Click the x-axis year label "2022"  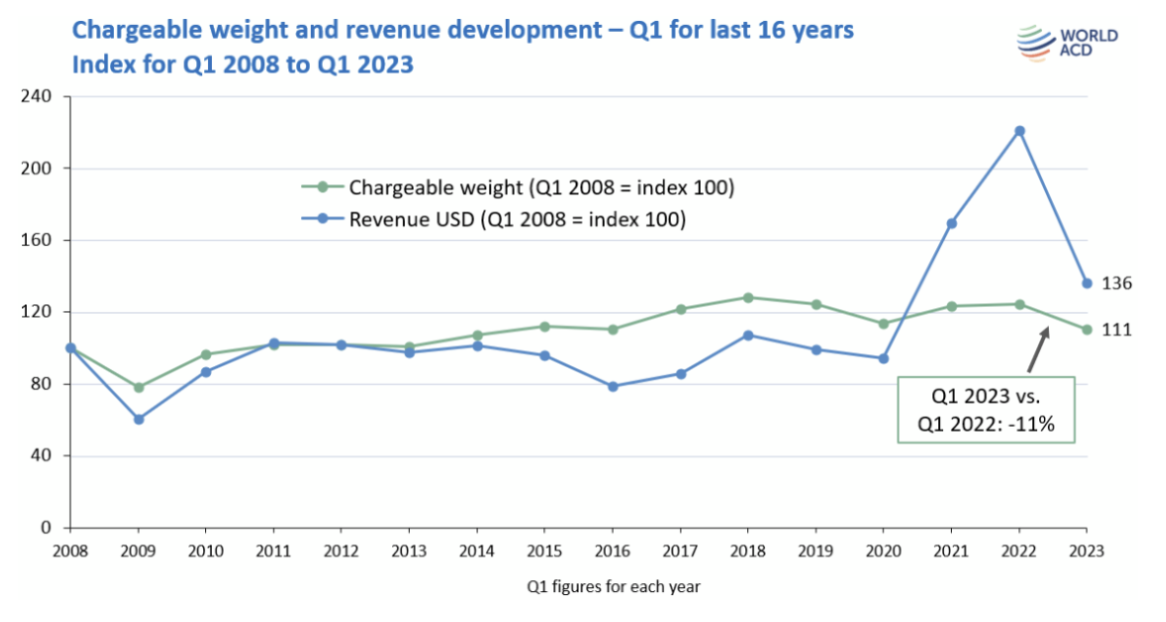pyautogui.click(x=1020, y=551)
